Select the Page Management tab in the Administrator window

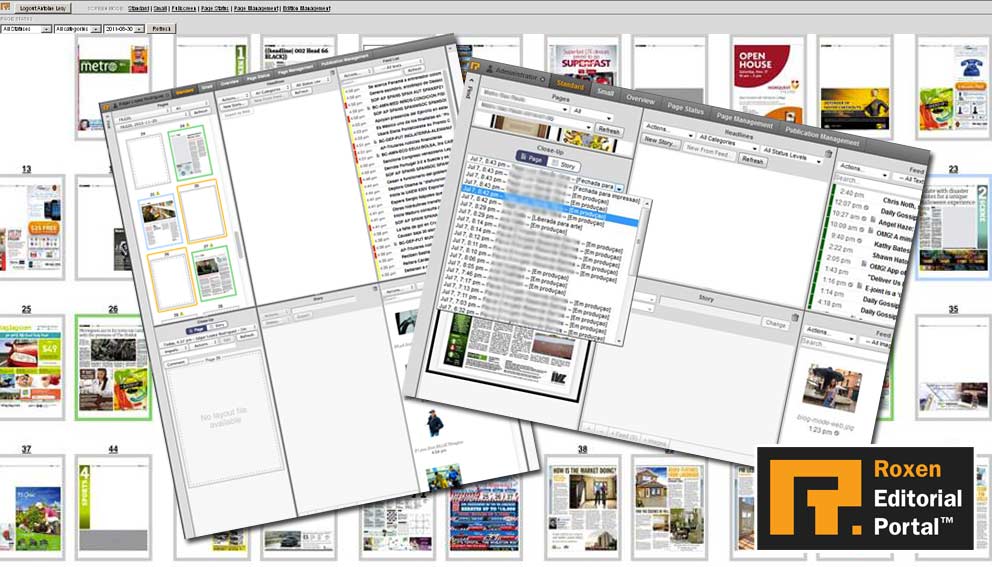tap(744, 120)
